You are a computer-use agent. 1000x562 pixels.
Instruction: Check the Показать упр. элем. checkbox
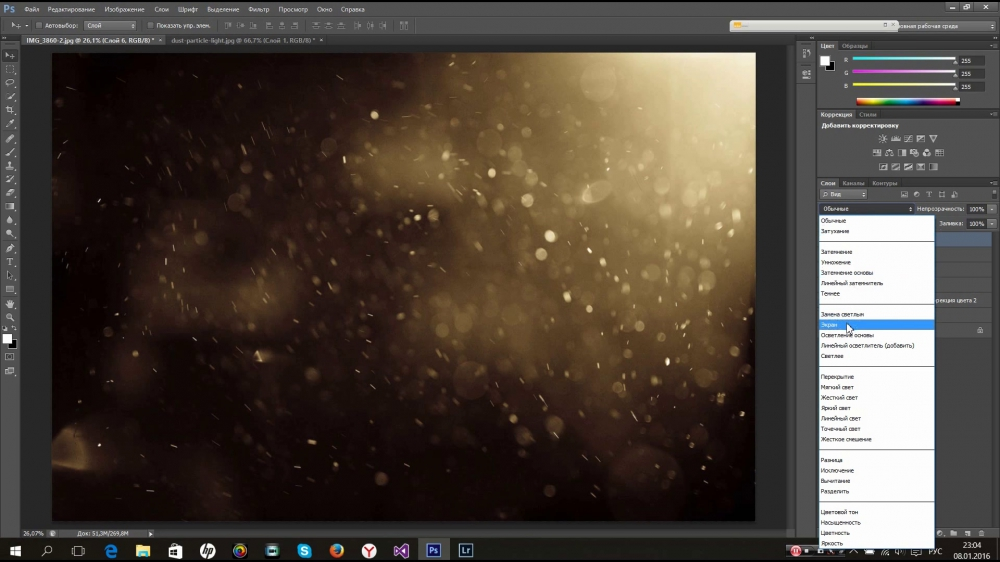tap(150, 25)
